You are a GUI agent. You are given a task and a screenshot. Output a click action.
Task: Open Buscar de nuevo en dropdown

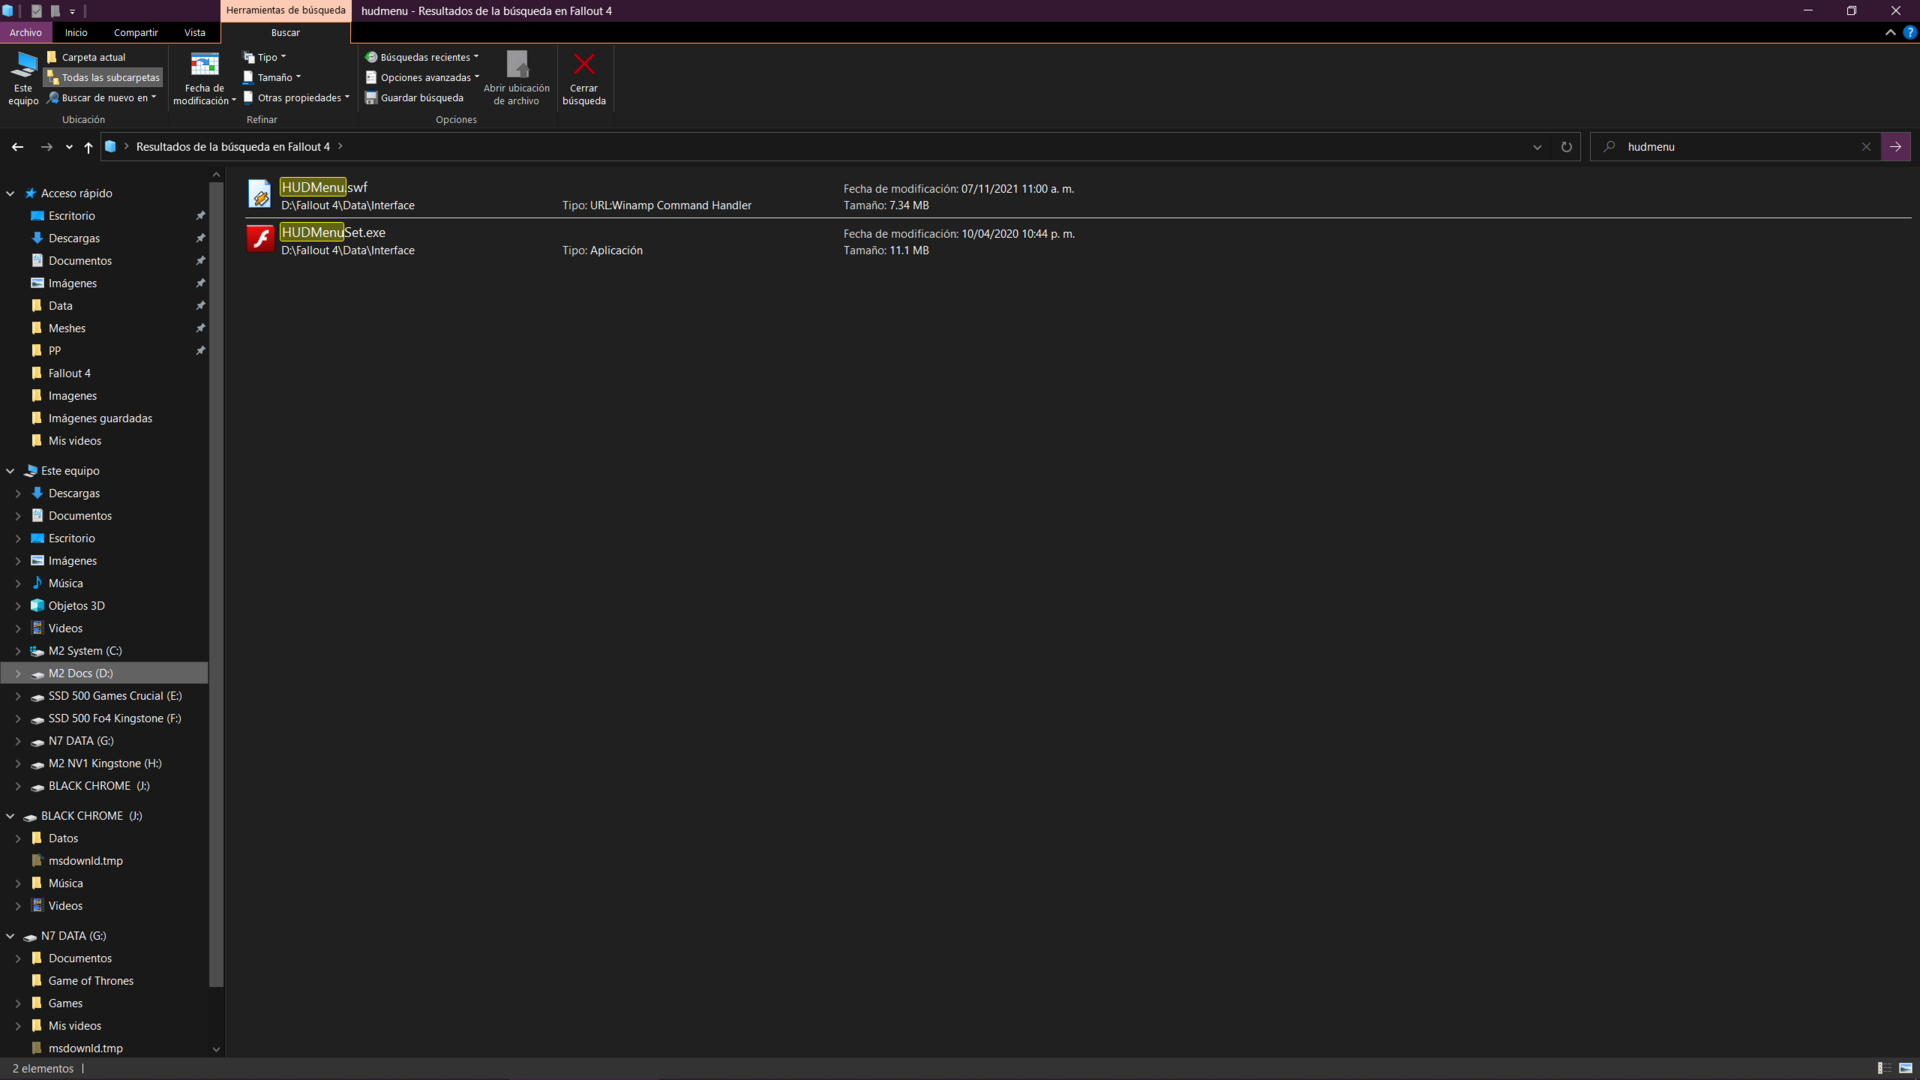pyautogui.click(x=102, y=98)
